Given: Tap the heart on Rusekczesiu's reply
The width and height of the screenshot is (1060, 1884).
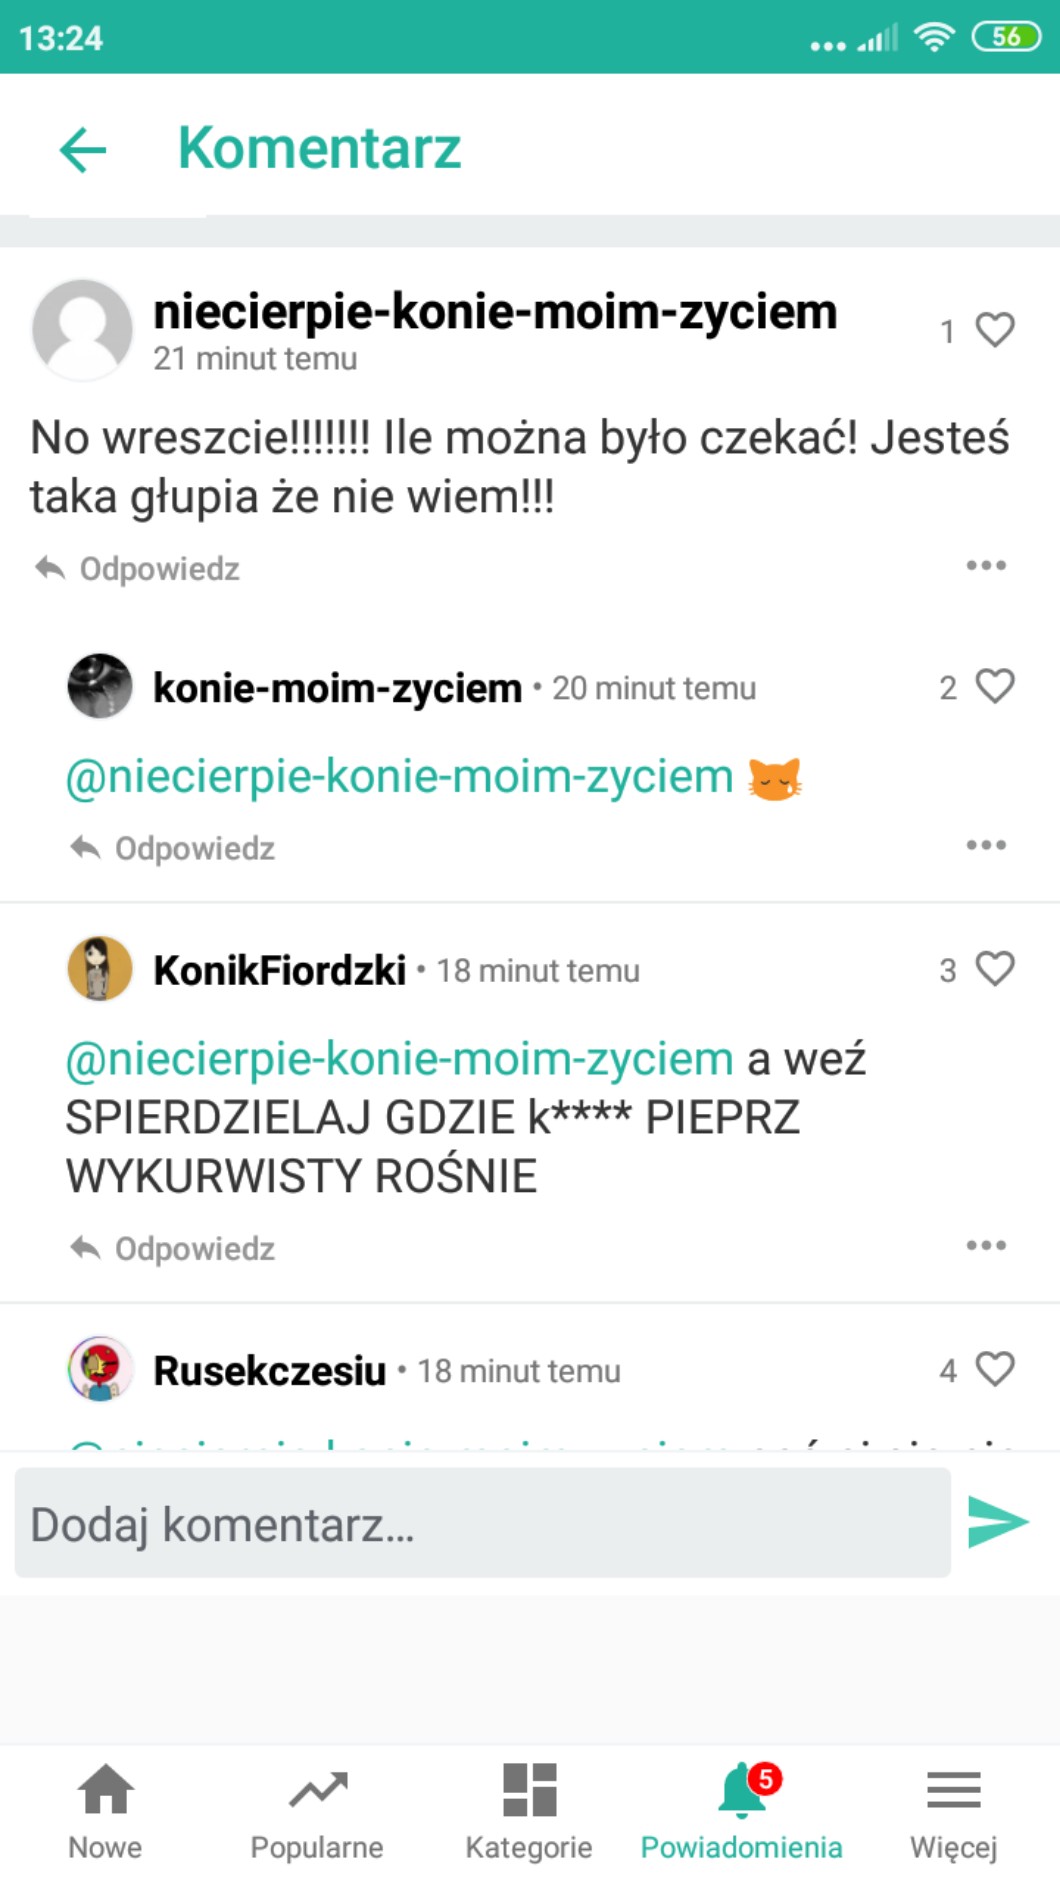Looking at the screenshot, I should click(x=994, y=1369).
